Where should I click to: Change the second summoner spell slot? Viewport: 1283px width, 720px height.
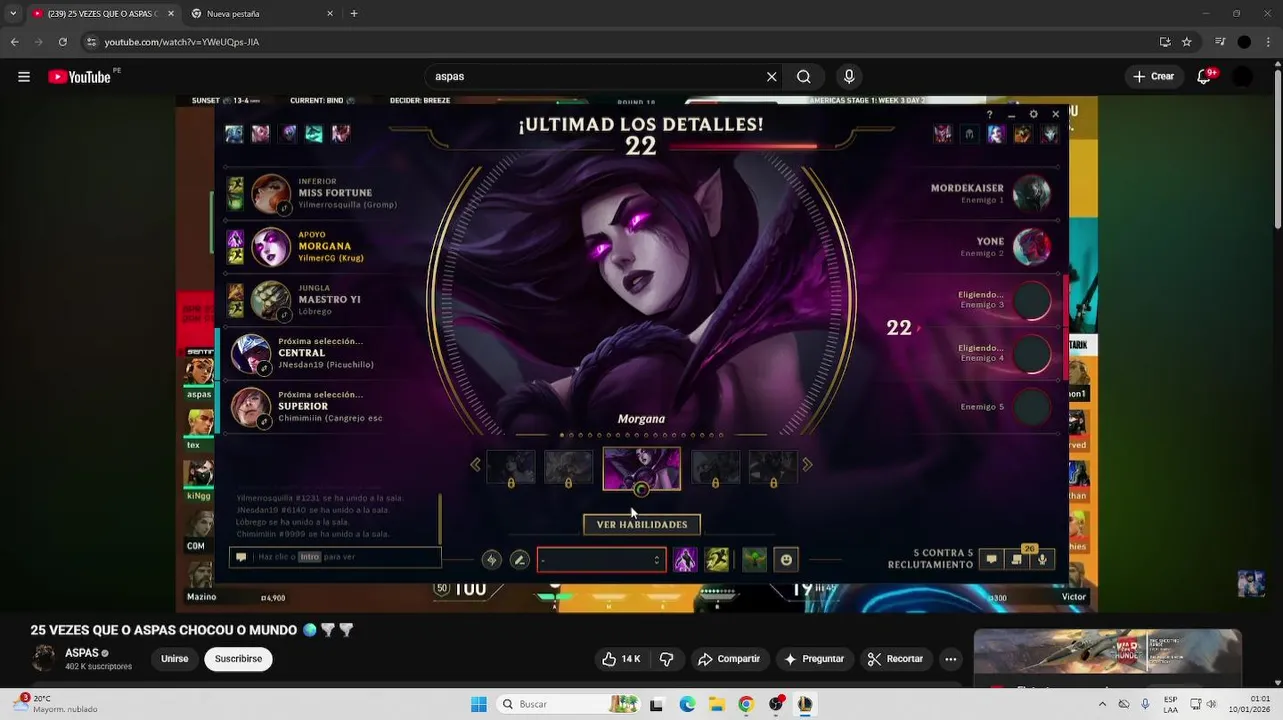tap(717, 560)
